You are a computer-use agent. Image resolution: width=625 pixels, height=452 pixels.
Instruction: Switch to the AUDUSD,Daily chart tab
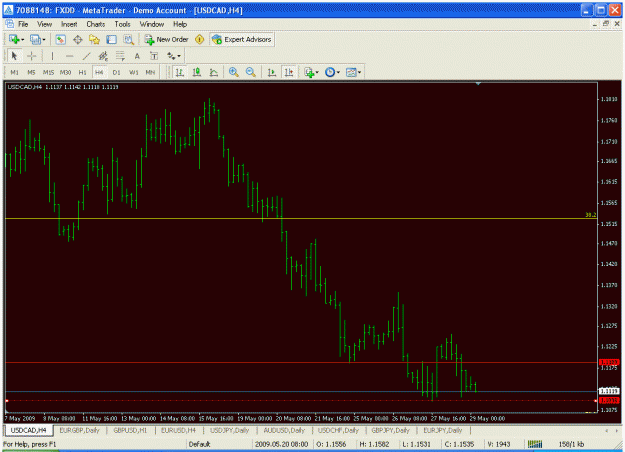coord(284,430)
